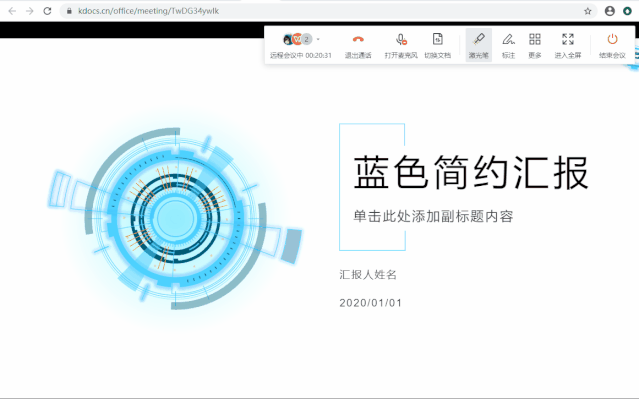Click the green extension icon in browser toolbar
The height and width of the screenshot is (399, 639).
click(628, 11)
